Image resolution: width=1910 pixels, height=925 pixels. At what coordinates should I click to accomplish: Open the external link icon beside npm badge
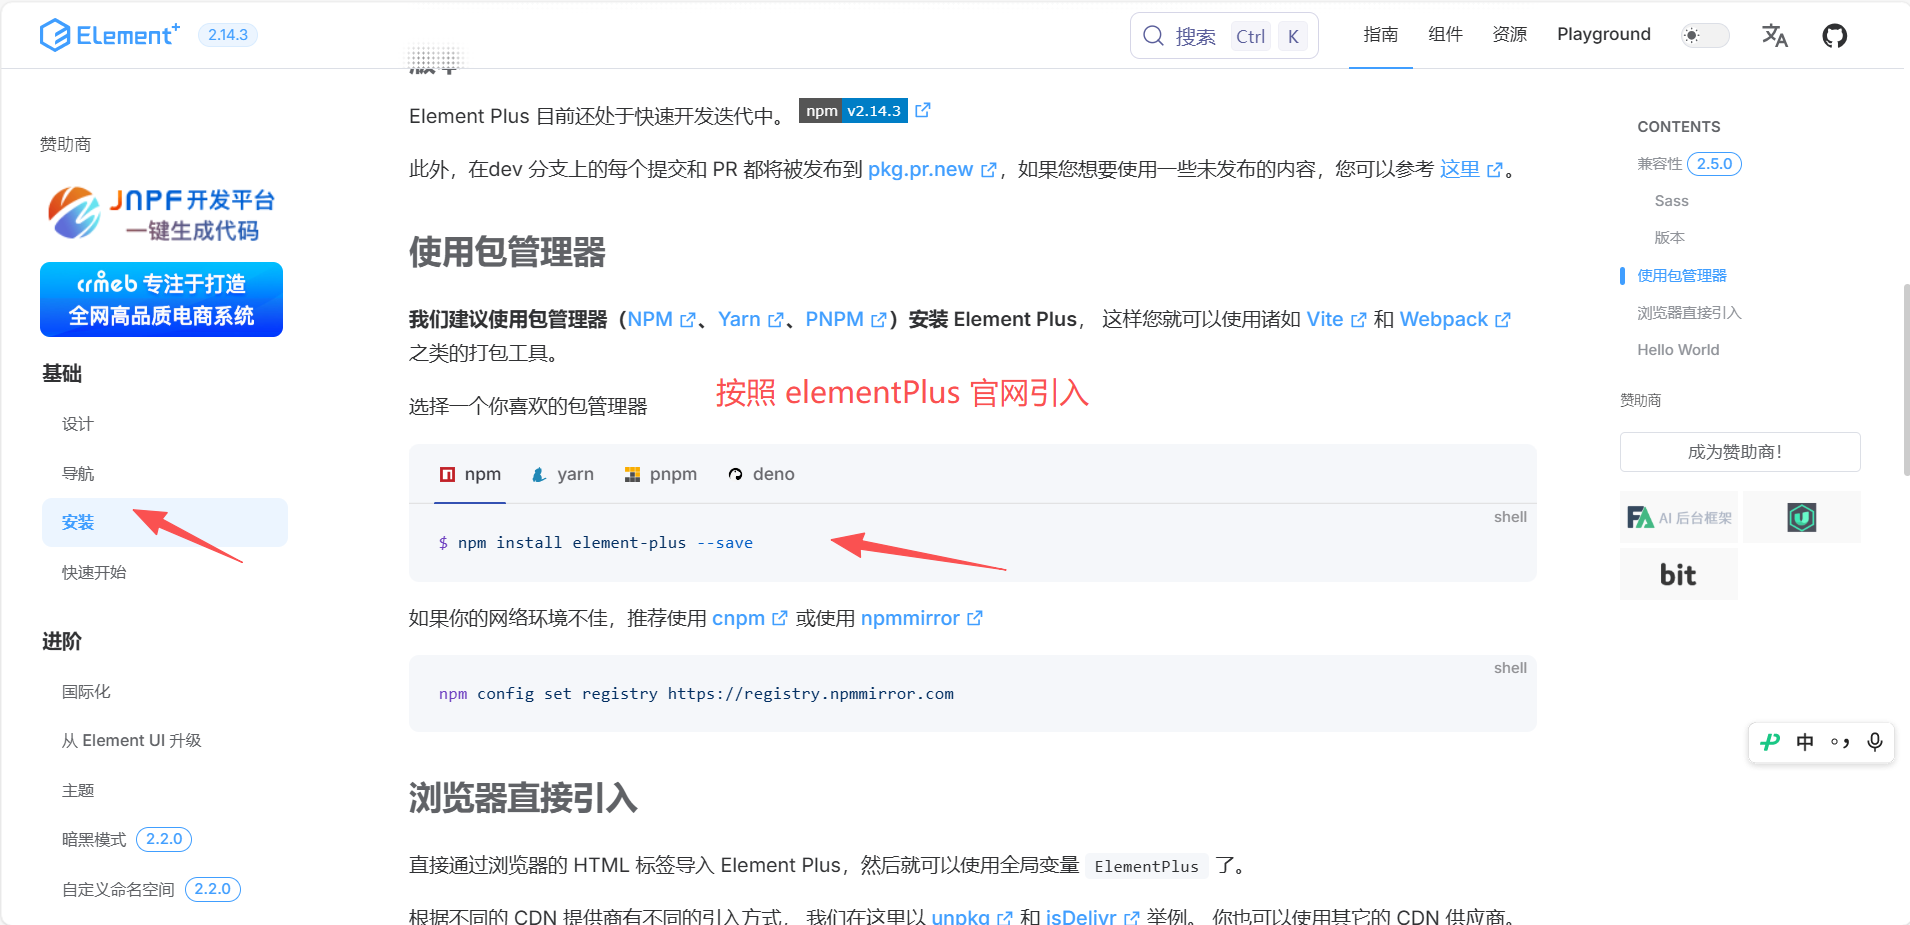coord(923,110)
